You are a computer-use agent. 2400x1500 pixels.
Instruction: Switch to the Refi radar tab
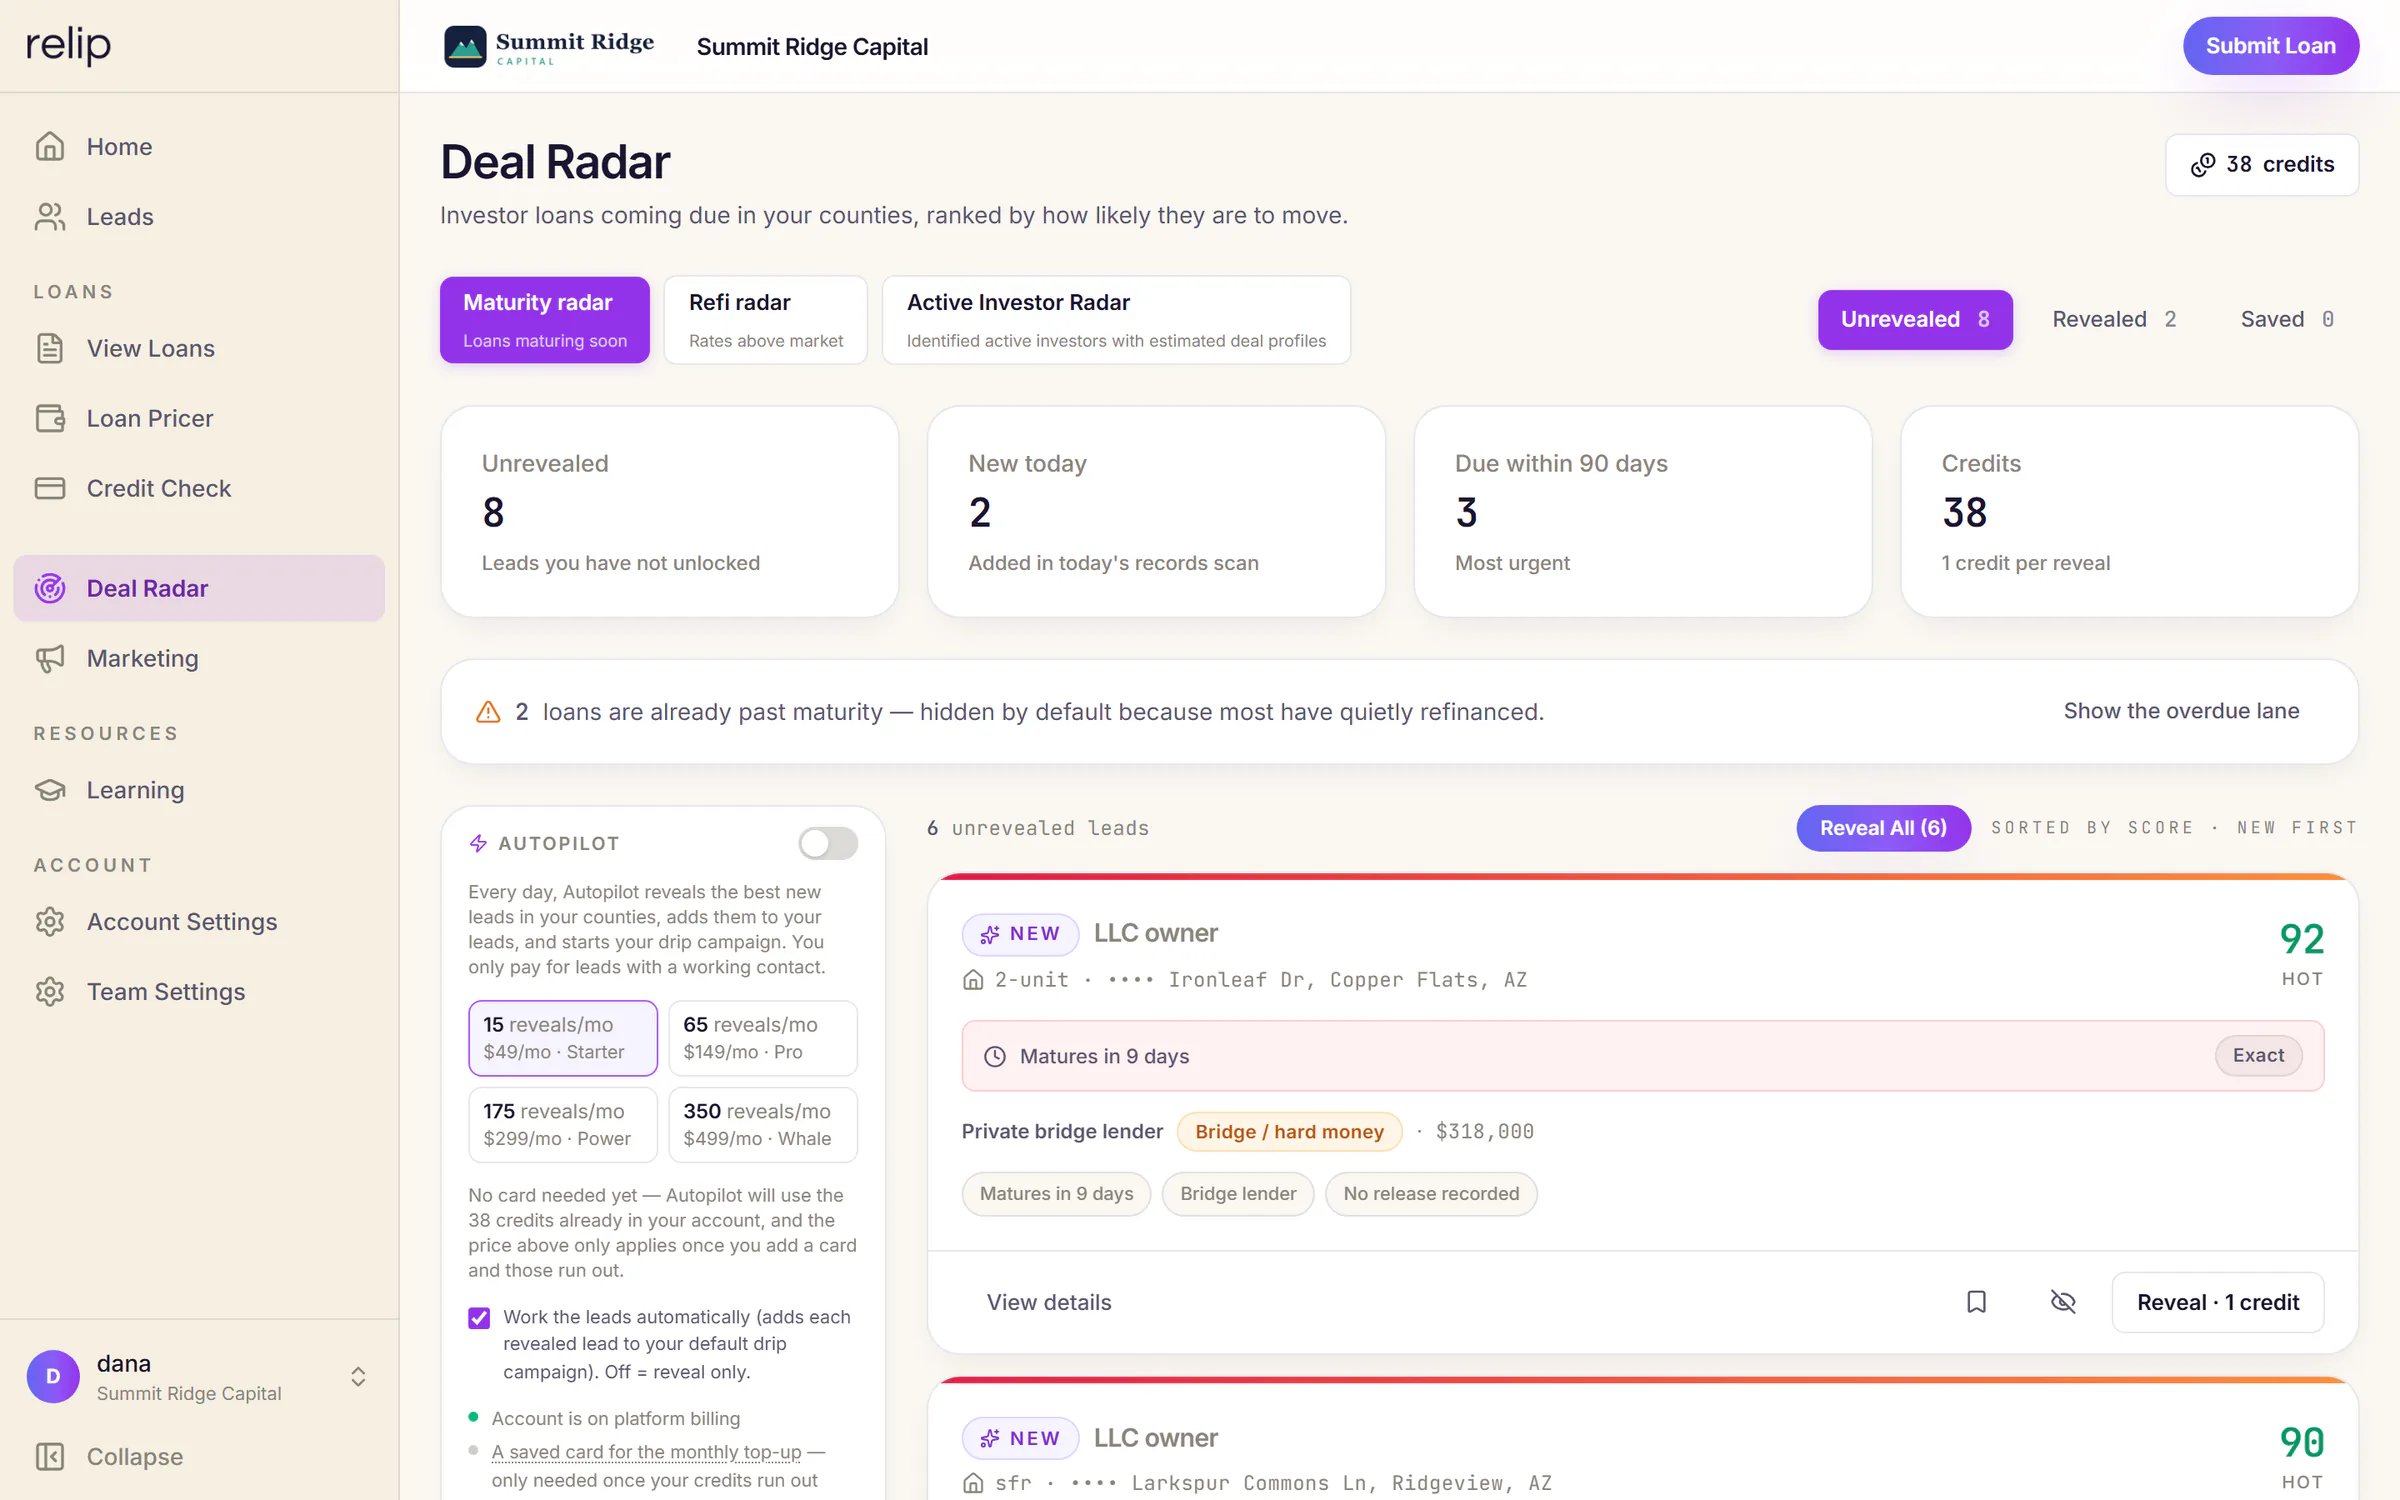(x=766, y=320)
